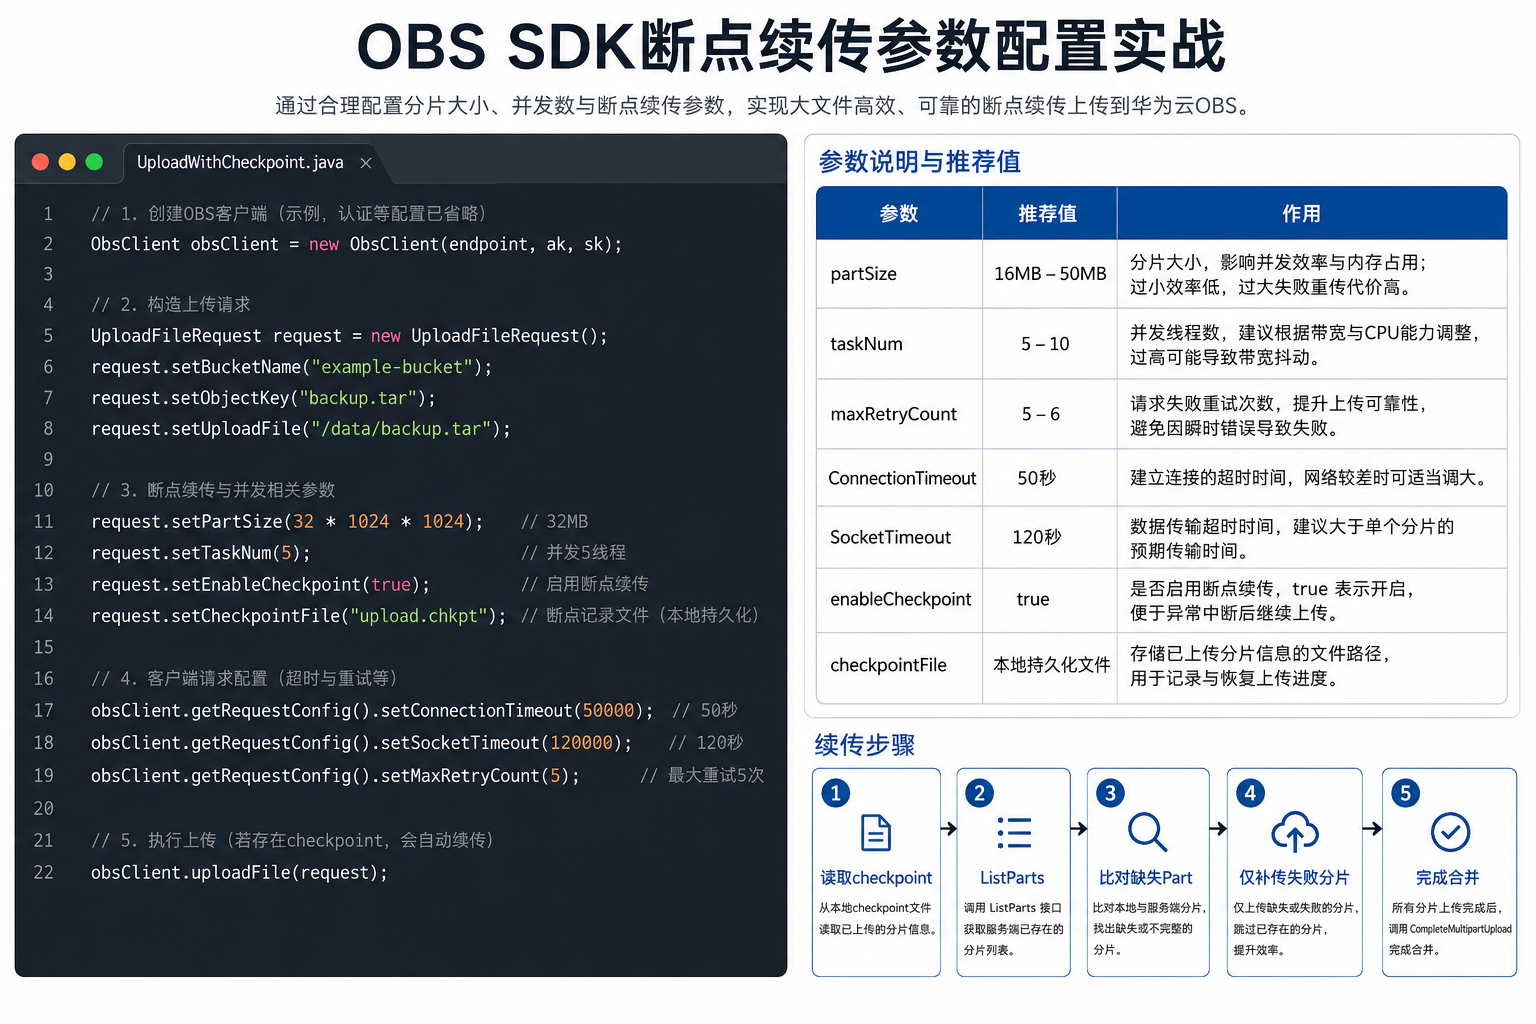Click the yellow minimize dot of the code window
Image resolution: width=1536 pixels, height=1024 pixels.
[x=67, y=162]
